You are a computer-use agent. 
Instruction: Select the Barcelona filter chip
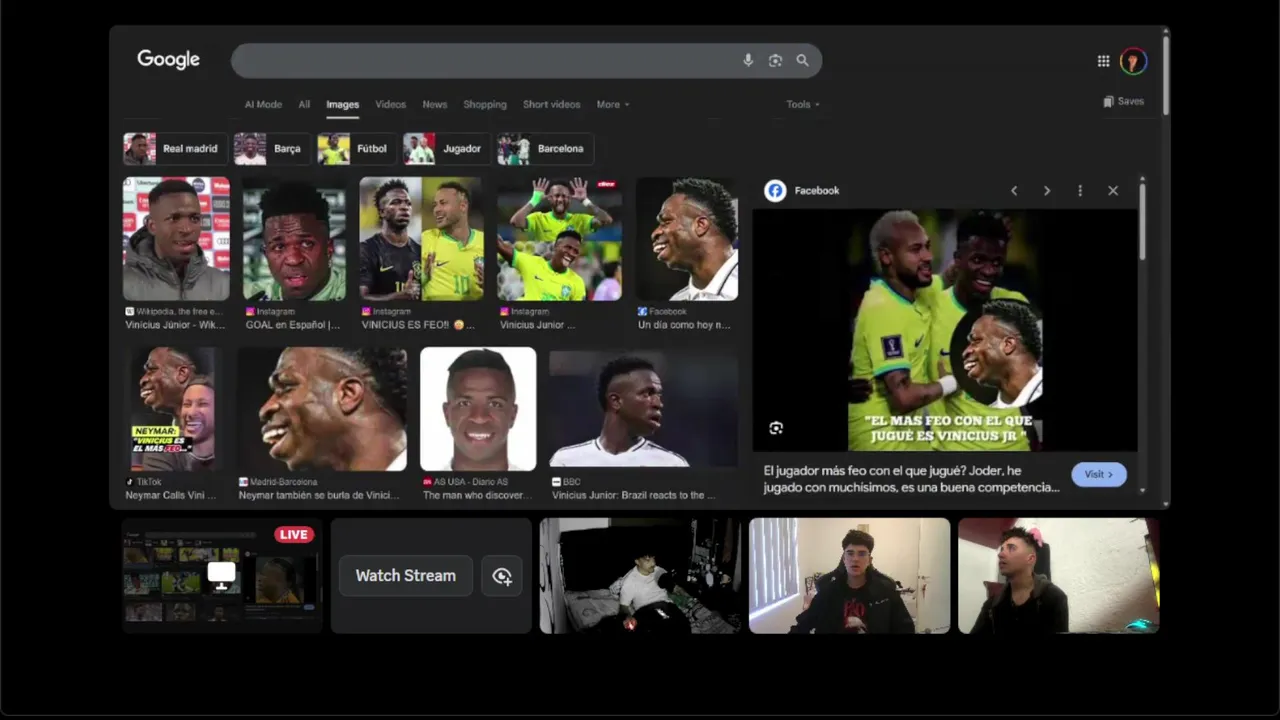click(x=545, y=149)
